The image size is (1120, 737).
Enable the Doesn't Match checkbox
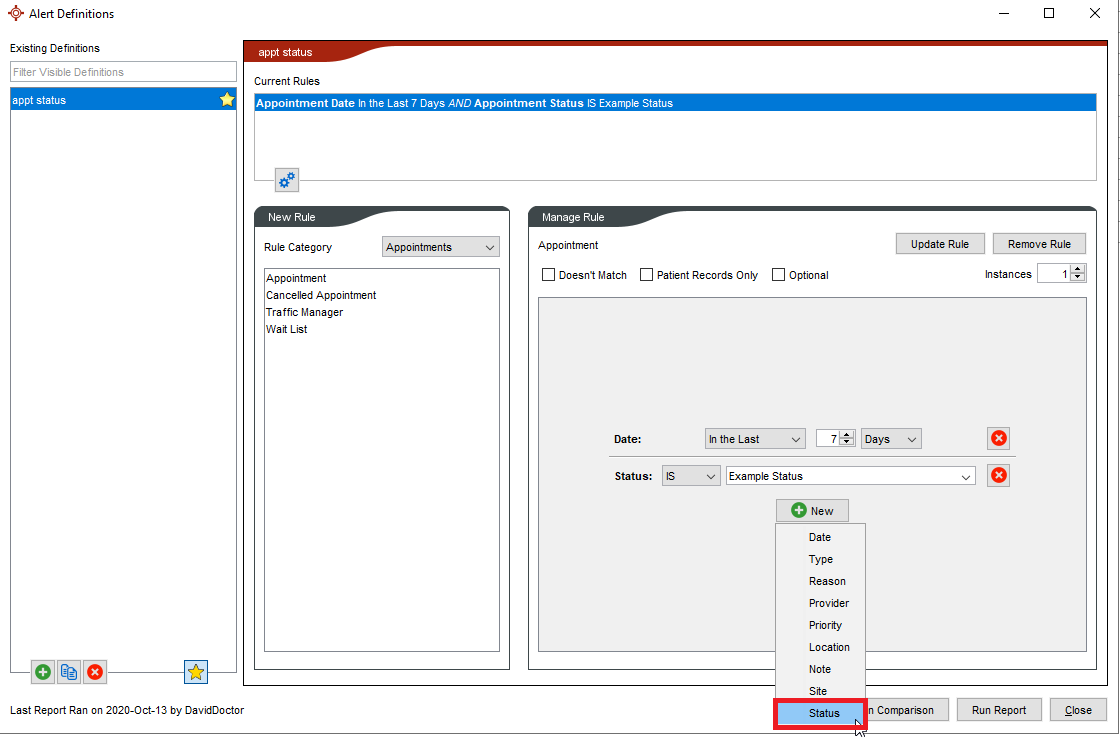pos(548,275)
